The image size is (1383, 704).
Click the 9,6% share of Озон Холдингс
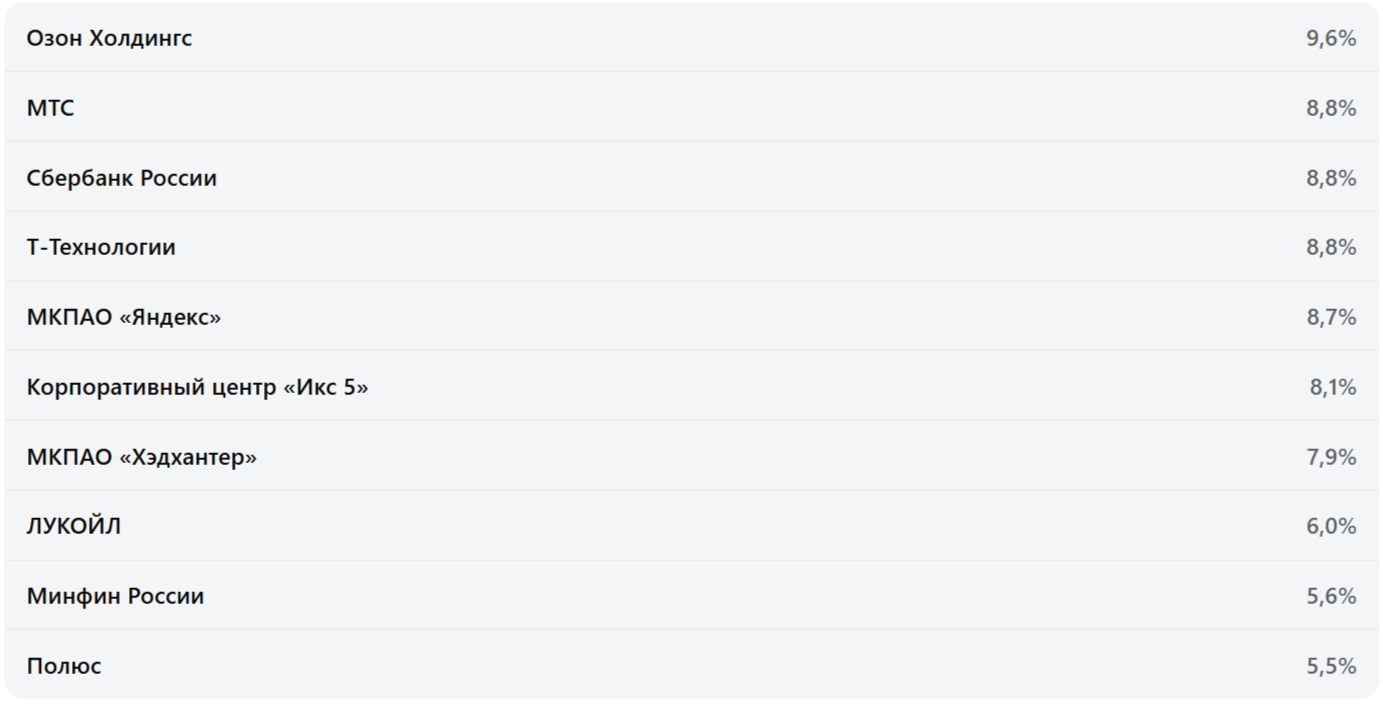pyautogui.click(x=1331, y=38)
